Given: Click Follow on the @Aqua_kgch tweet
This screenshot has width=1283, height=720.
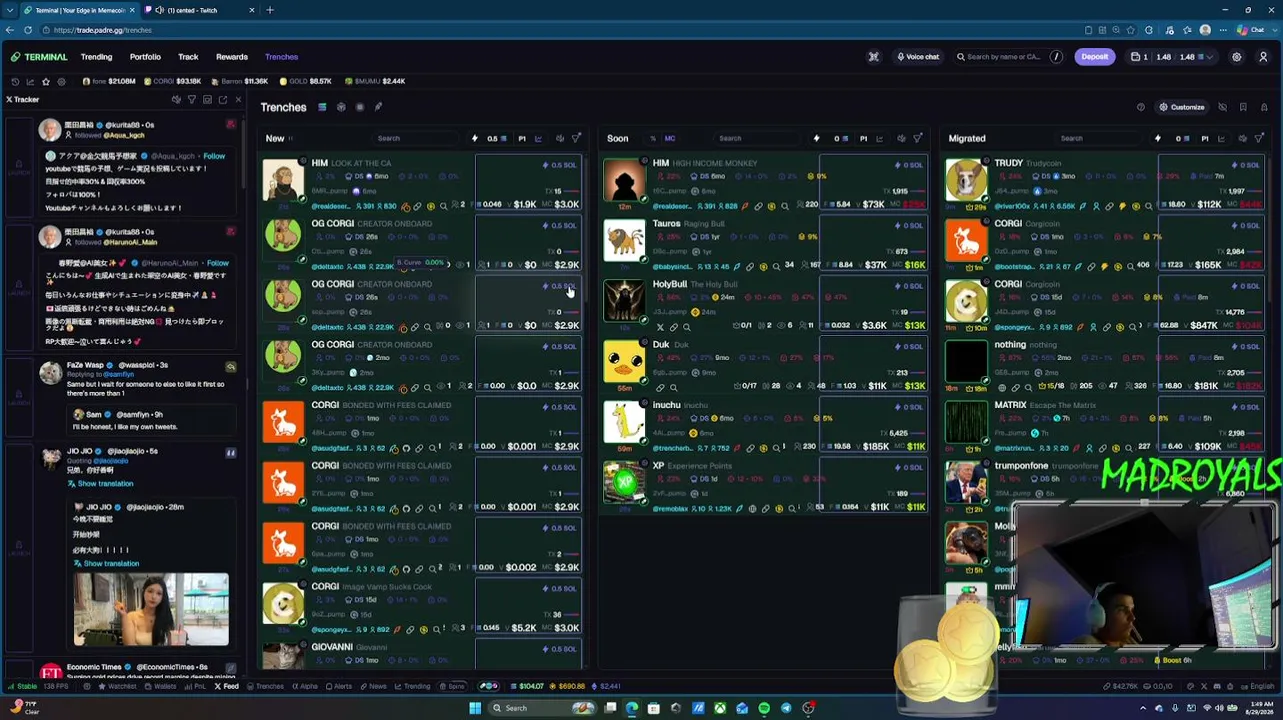Looking at the screenshot, I should (x=214, y=156).
